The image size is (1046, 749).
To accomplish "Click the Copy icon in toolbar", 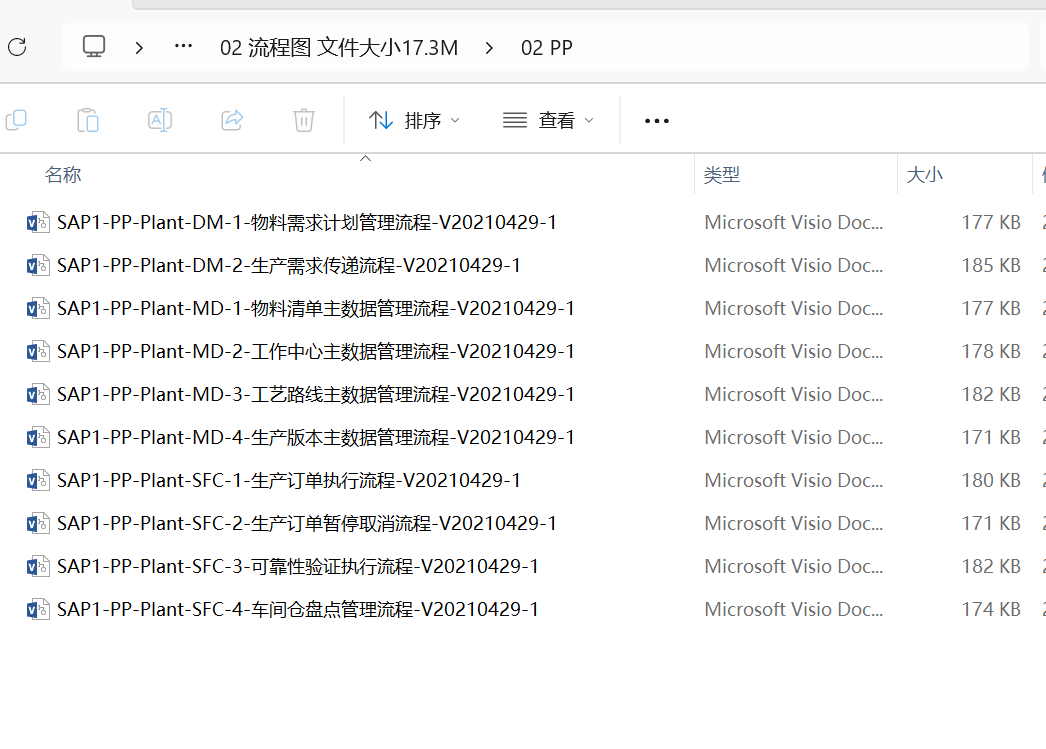I will [16, 121].
